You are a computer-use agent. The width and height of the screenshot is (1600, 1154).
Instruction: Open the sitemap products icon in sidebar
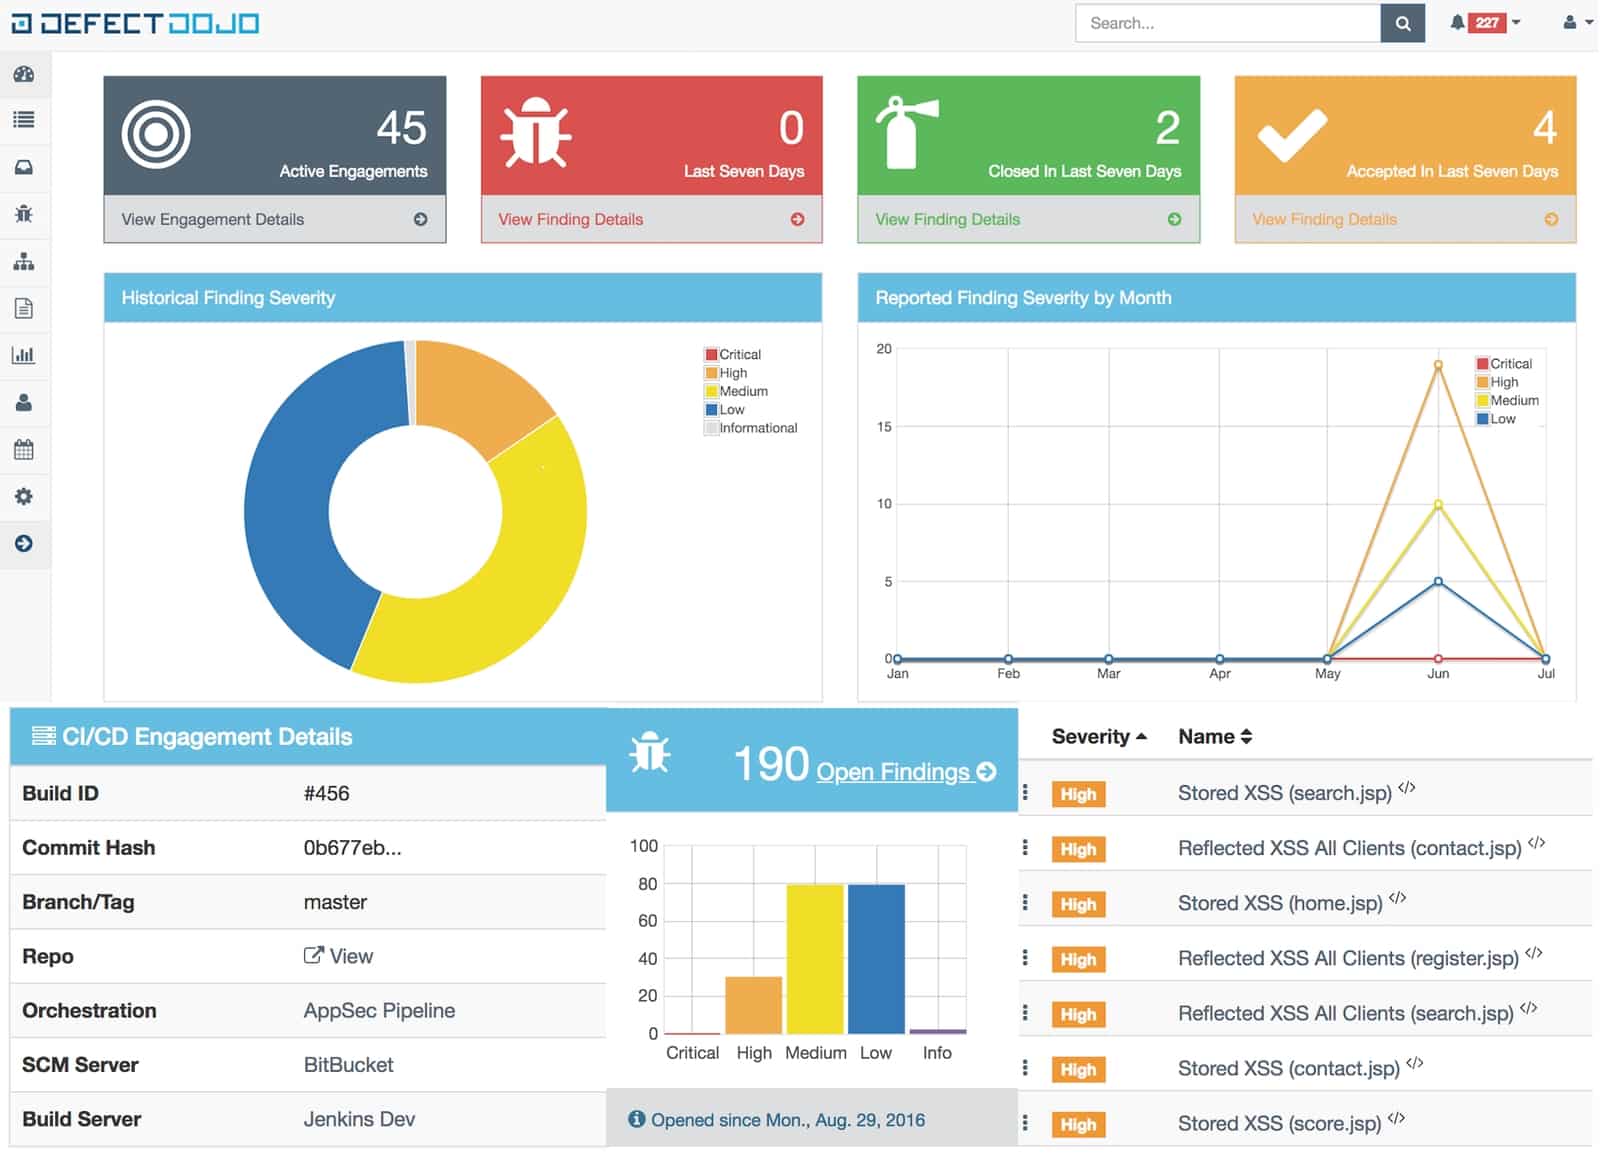click(x=25, y=262)
